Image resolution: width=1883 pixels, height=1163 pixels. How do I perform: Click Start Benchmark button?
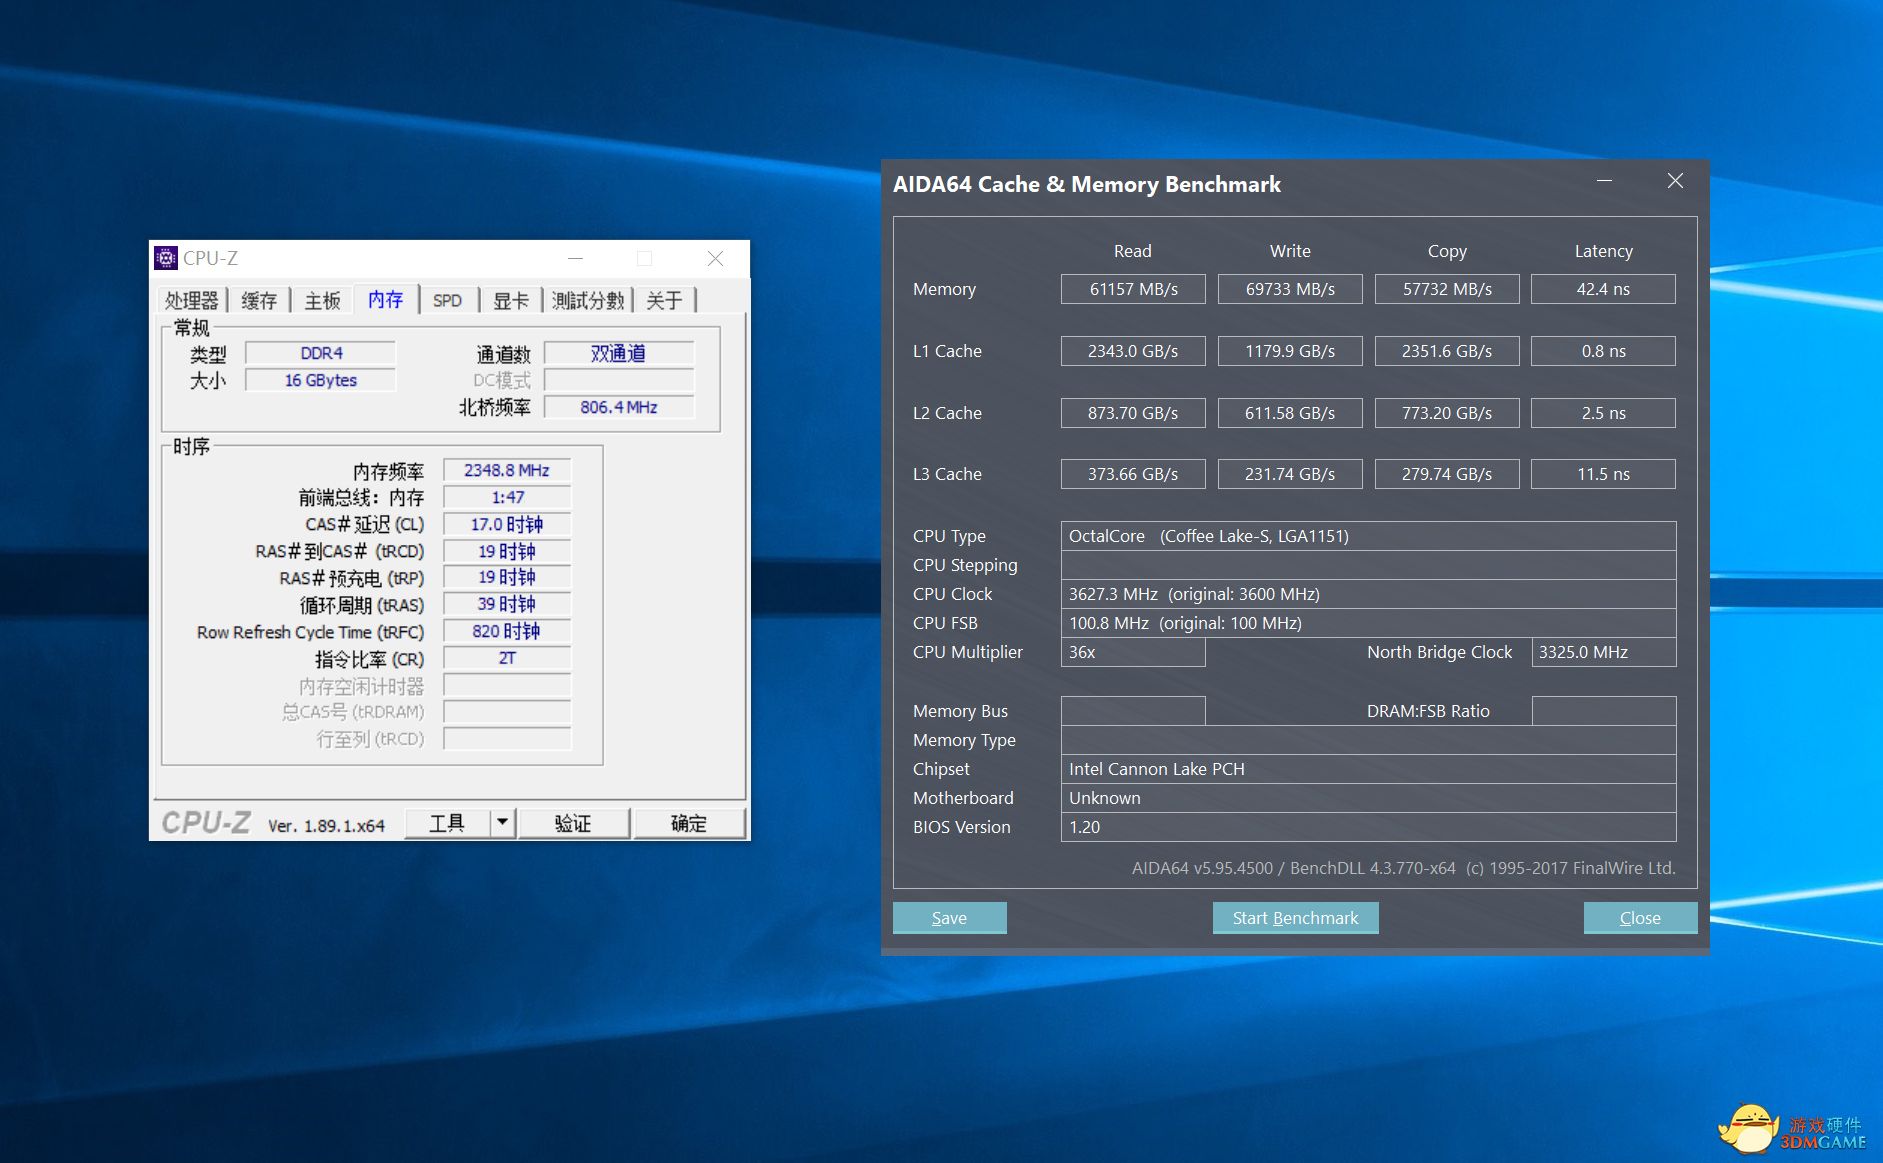pos(1295,918)
